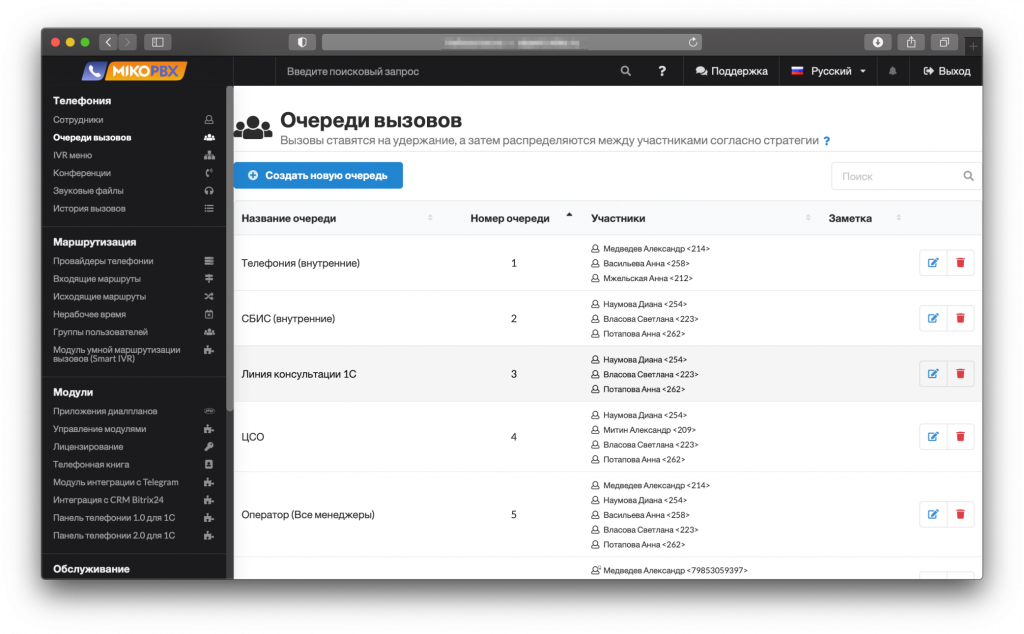The height and width of the screenshot is (634, 1024).
Task: Click the Выход logout link
Action: [x=947, y=71]
